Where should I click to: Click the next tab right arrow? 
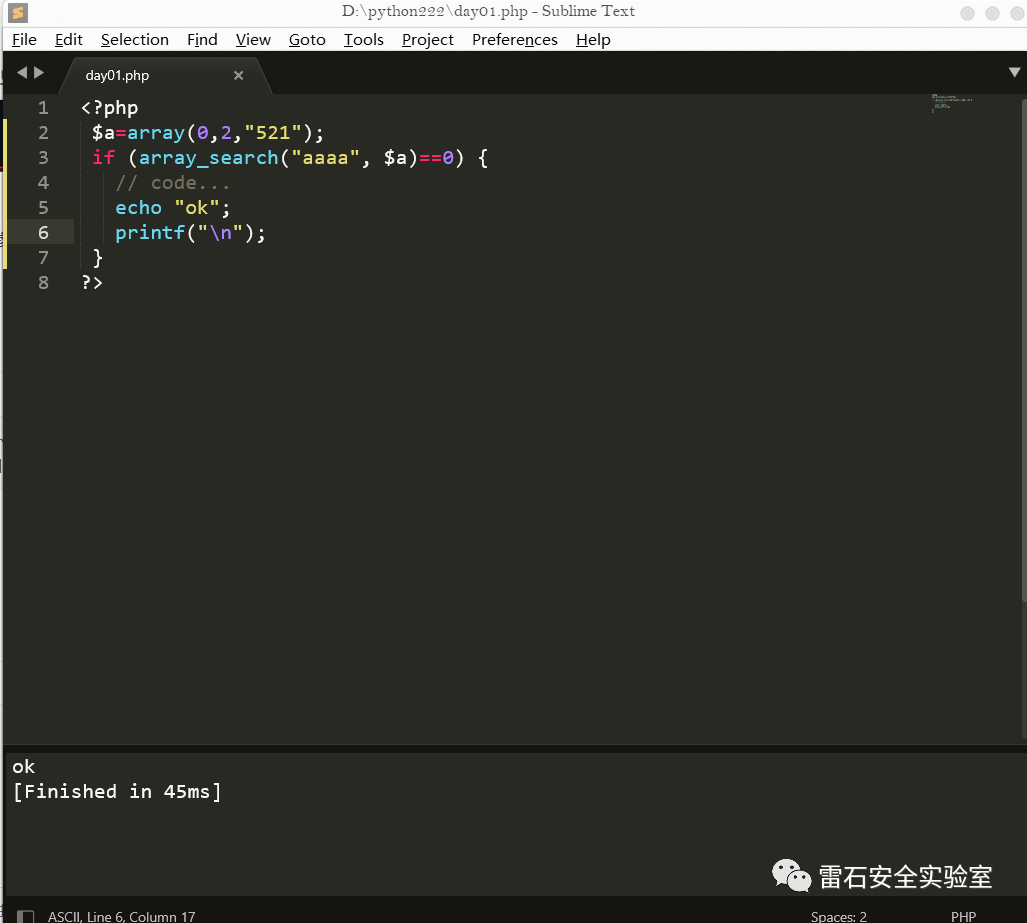coord(39,73)
